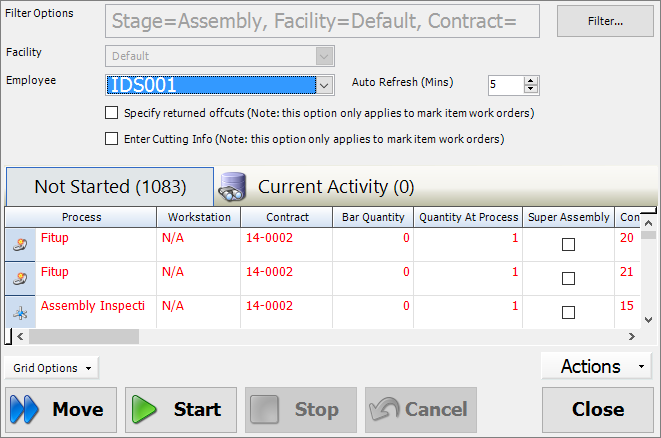Toggle Super Assembly checkbox in Assembly Inspection row

568,313
